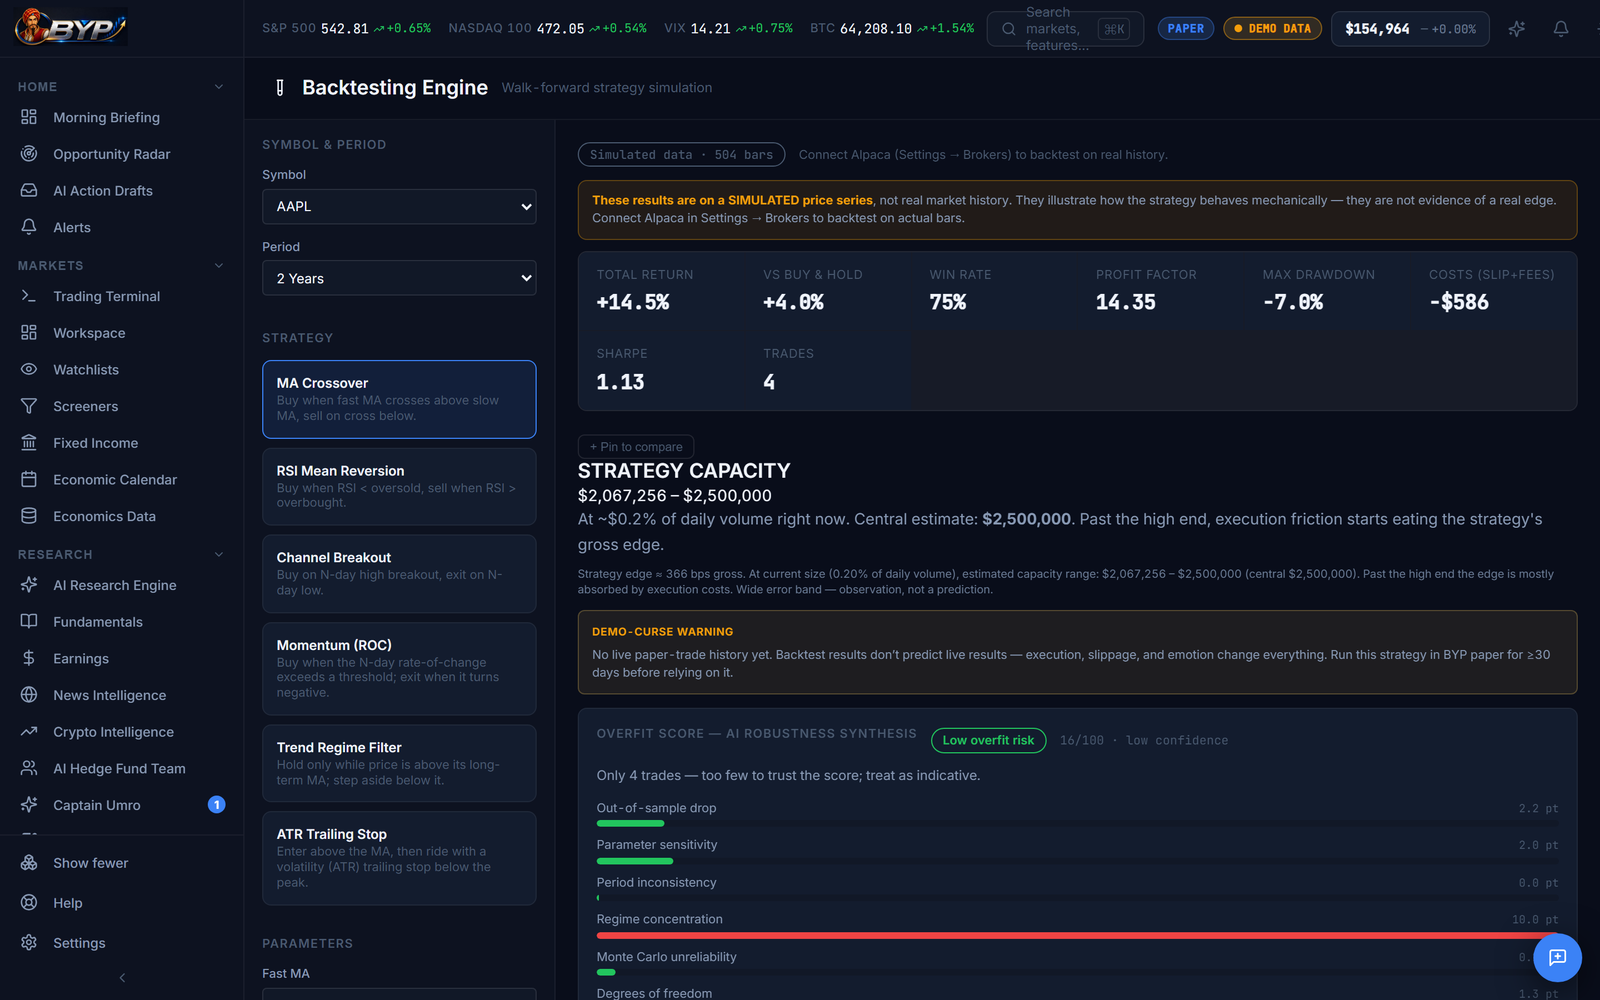Click the NASDAQ 100 ticker quote
The height and width of the screenshot is (1000, 1600).
coord(547,28)
